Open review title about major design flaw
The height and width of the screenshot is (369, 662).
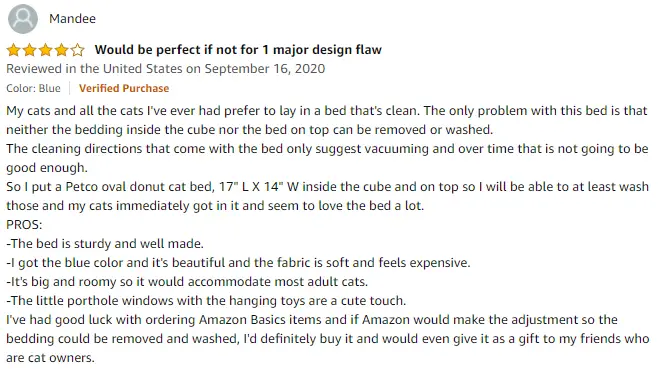click(x=238, y=50)
